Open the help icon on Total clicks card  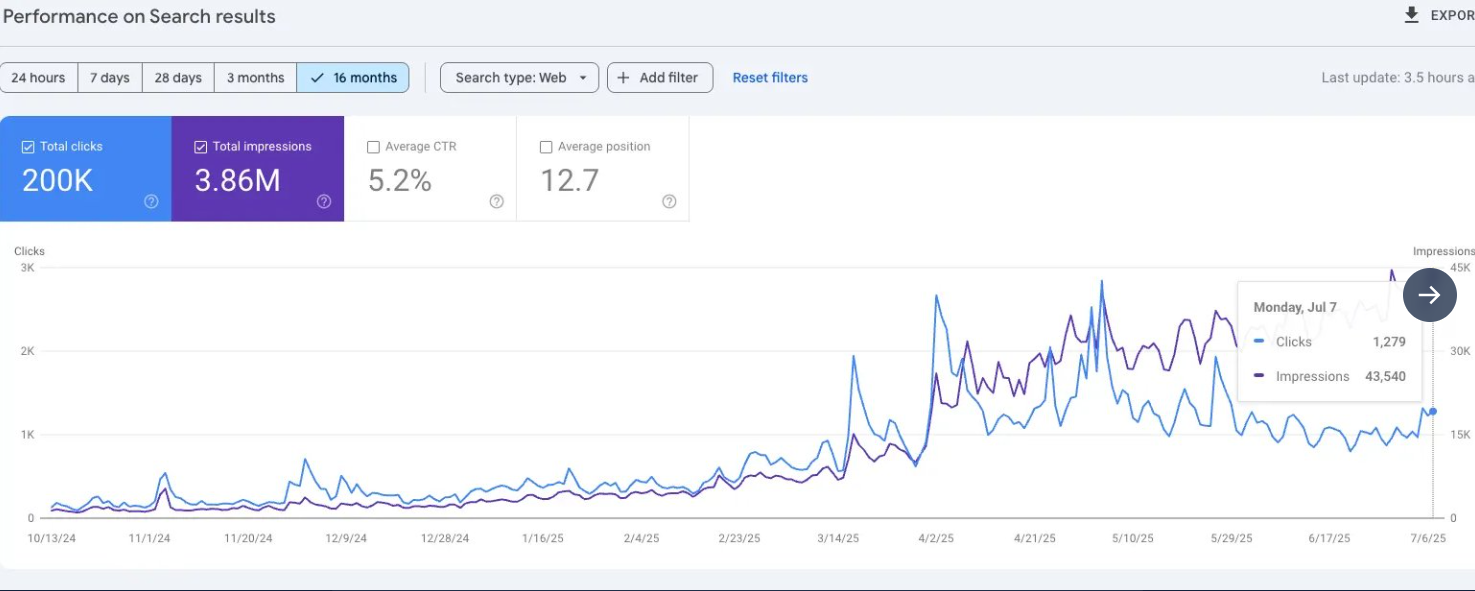[x=151, y=201]
